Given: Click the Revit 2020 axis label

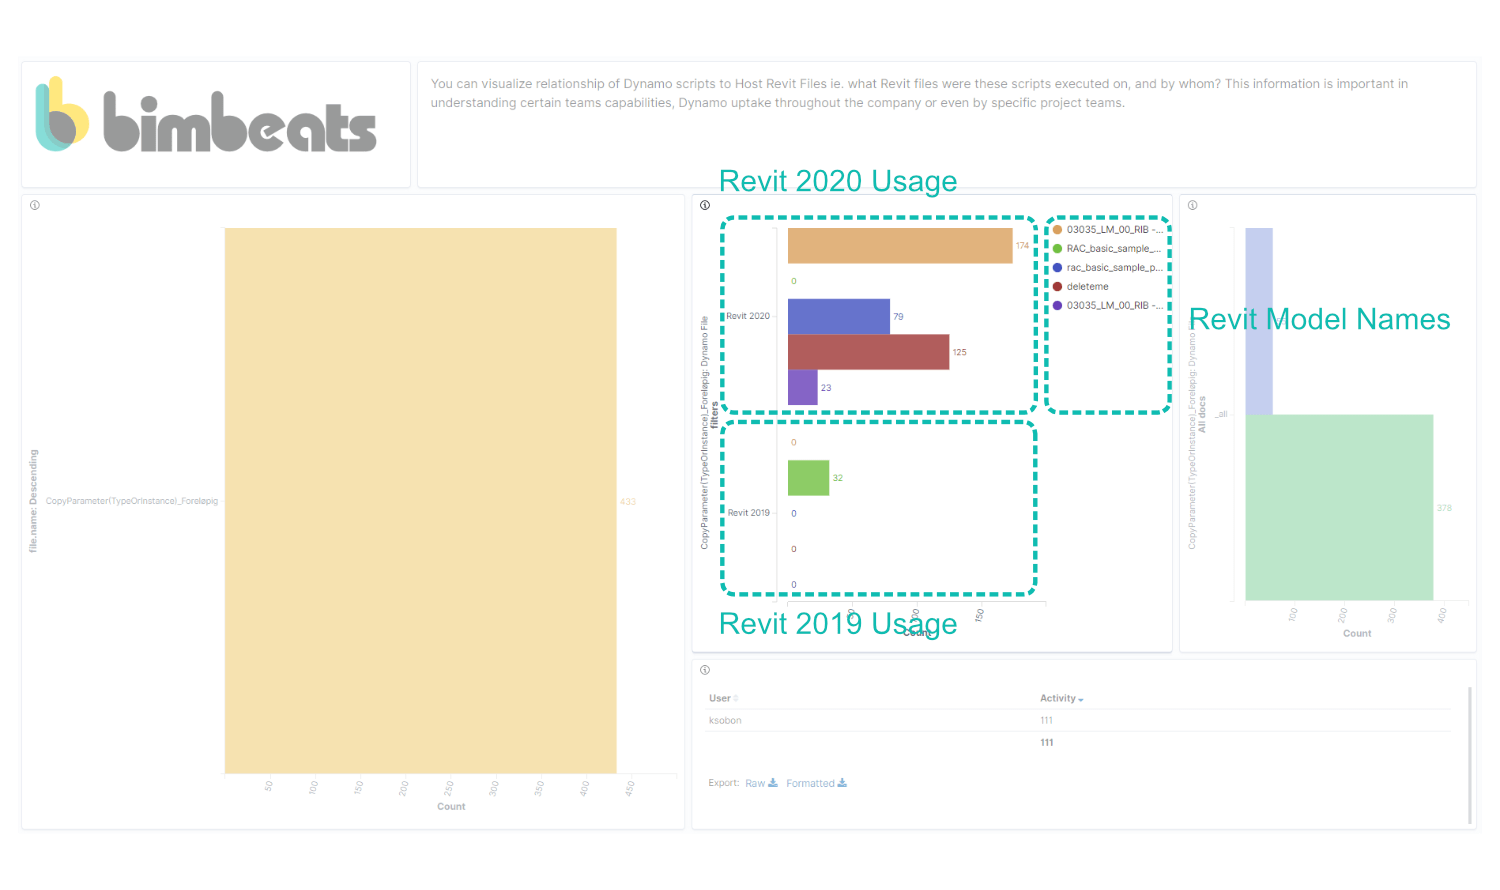Looking at the screenshot, I should point(748,316).
